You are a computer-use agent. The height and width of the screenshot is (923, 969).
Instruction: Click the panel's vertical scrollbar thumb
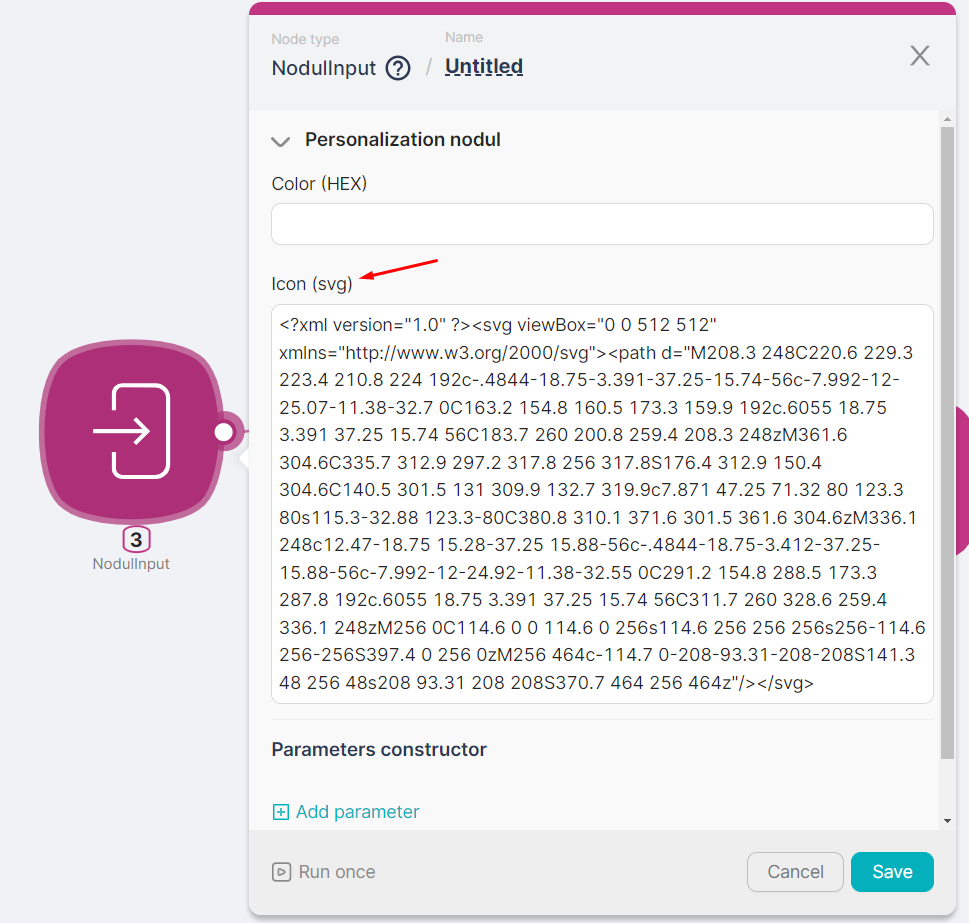tap(947, 442)
